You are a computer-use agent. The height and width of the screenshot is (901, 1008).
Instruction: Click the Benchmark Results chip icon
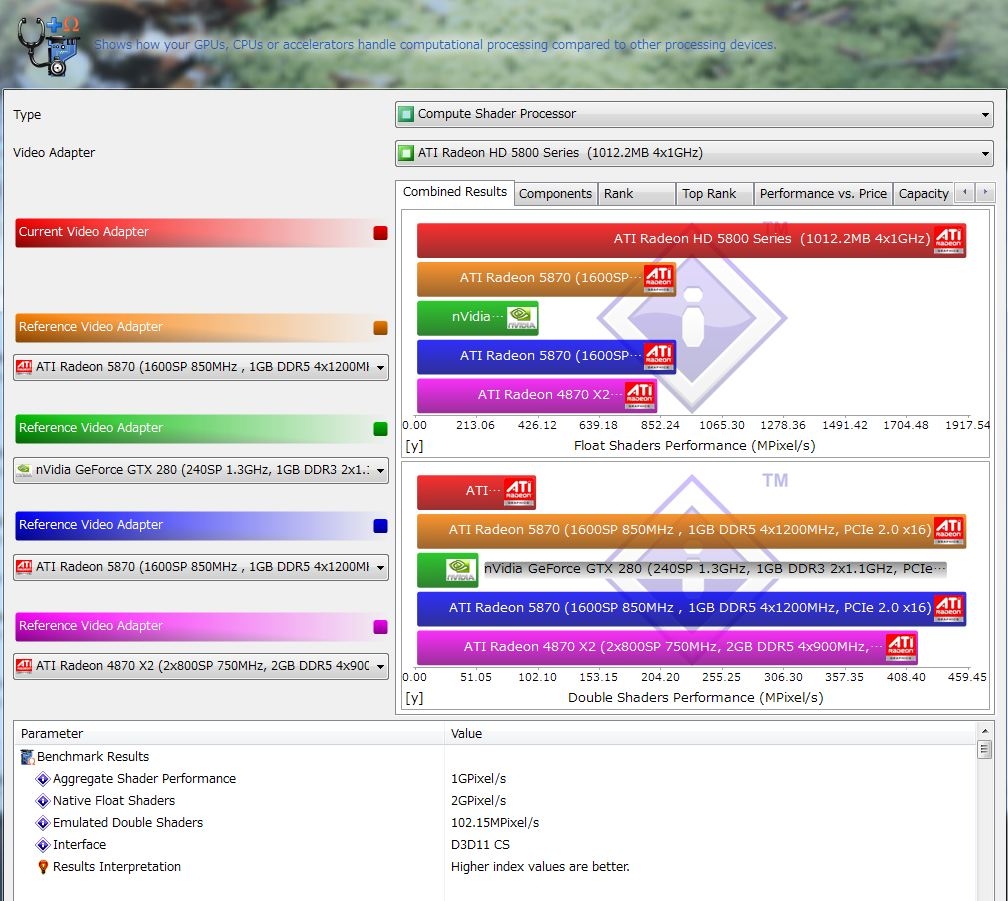tap(28, 757)
